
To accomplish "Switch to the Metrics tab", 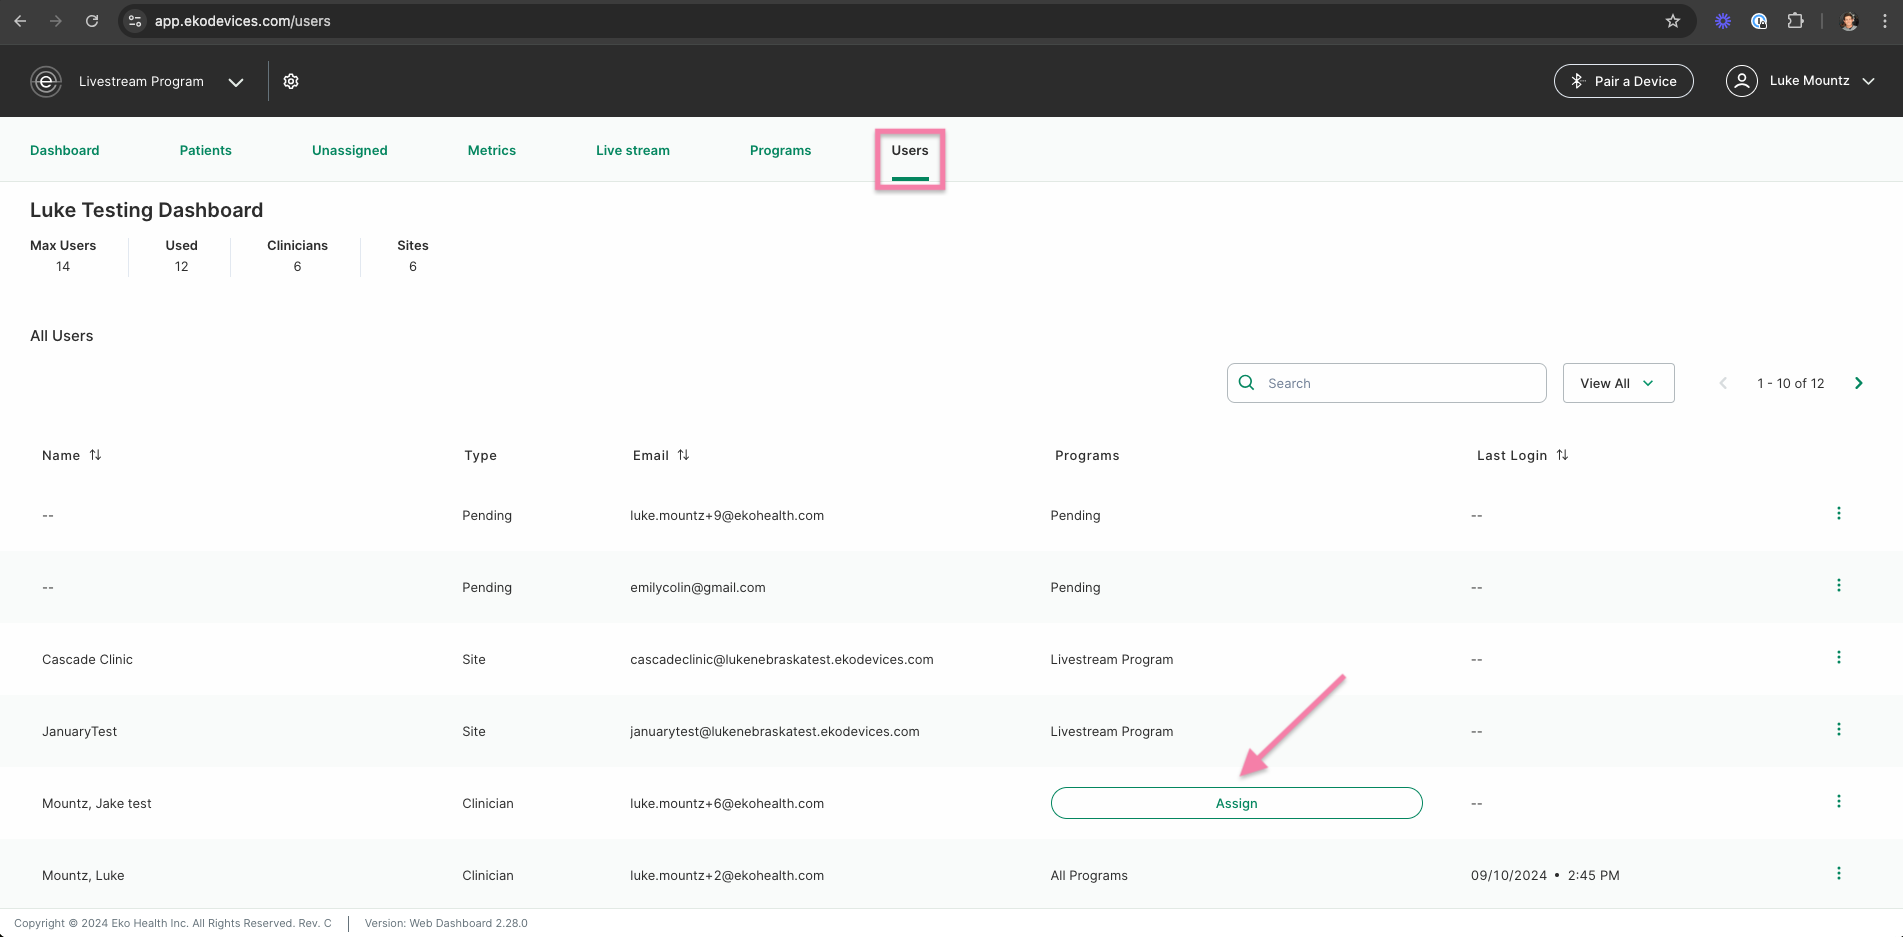I will pyautogui.click(x=492, y=150).
